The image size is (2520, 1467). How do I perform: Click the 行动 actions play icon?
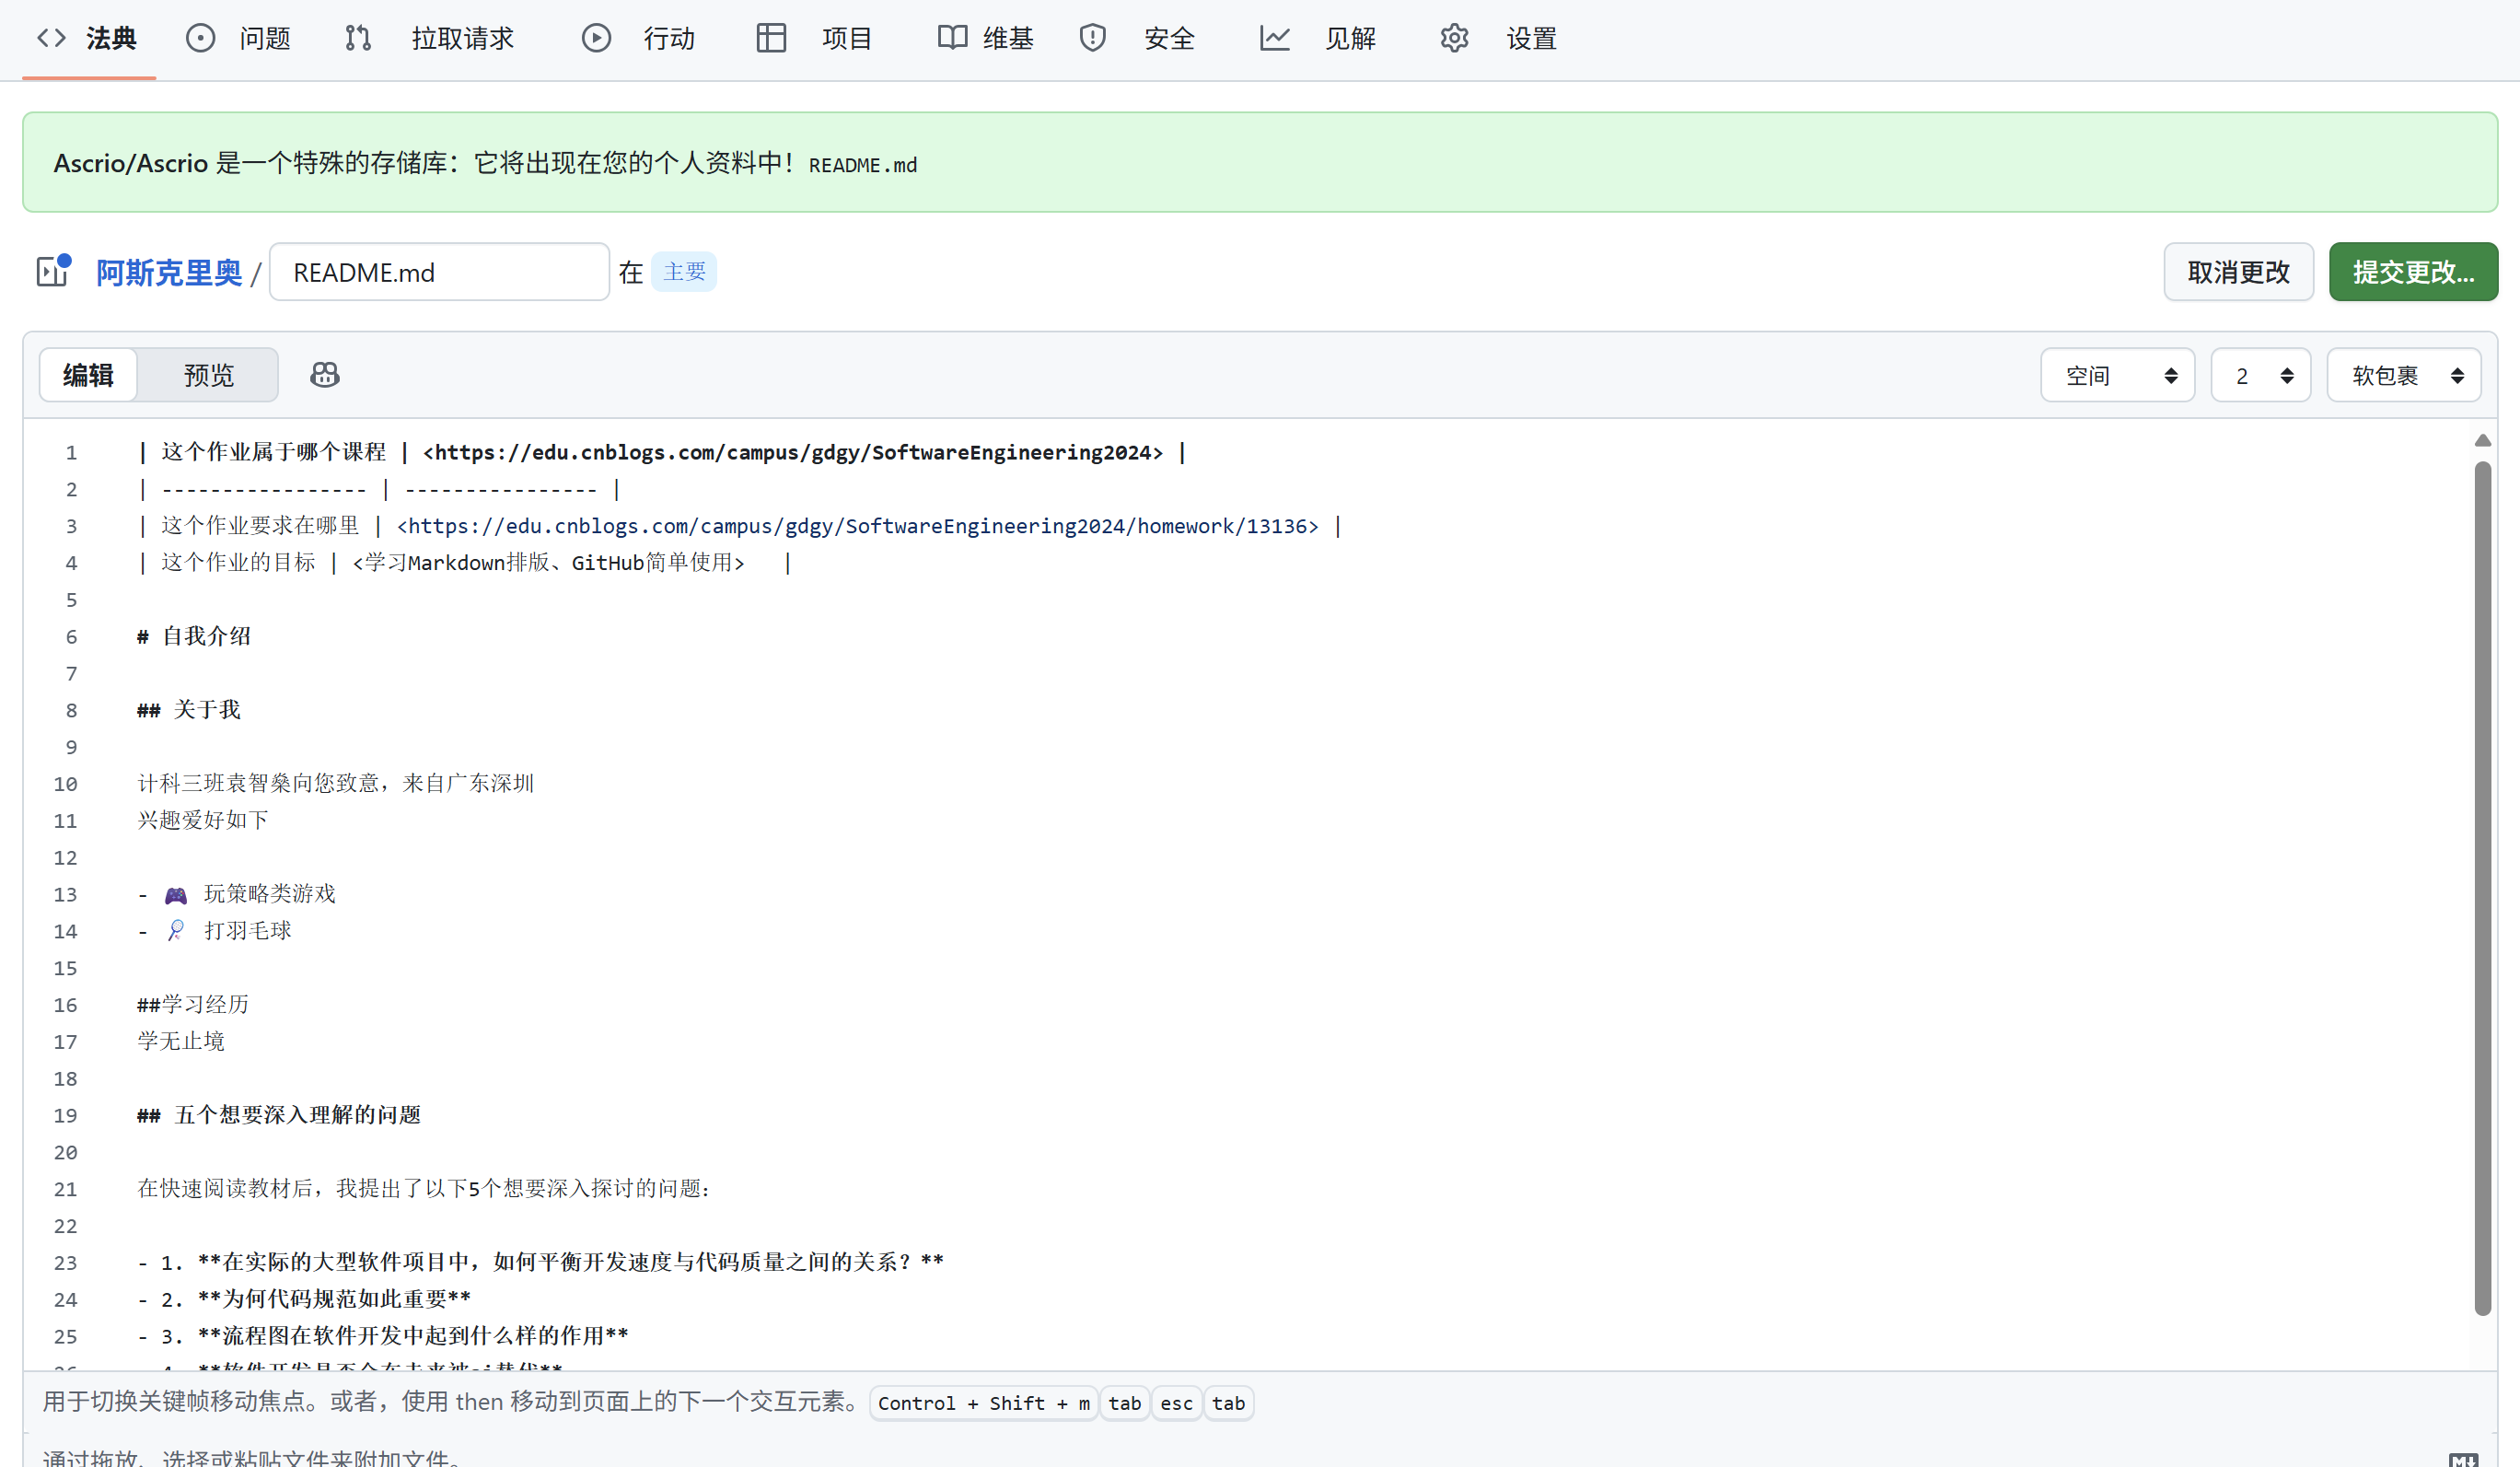point(596,38)
